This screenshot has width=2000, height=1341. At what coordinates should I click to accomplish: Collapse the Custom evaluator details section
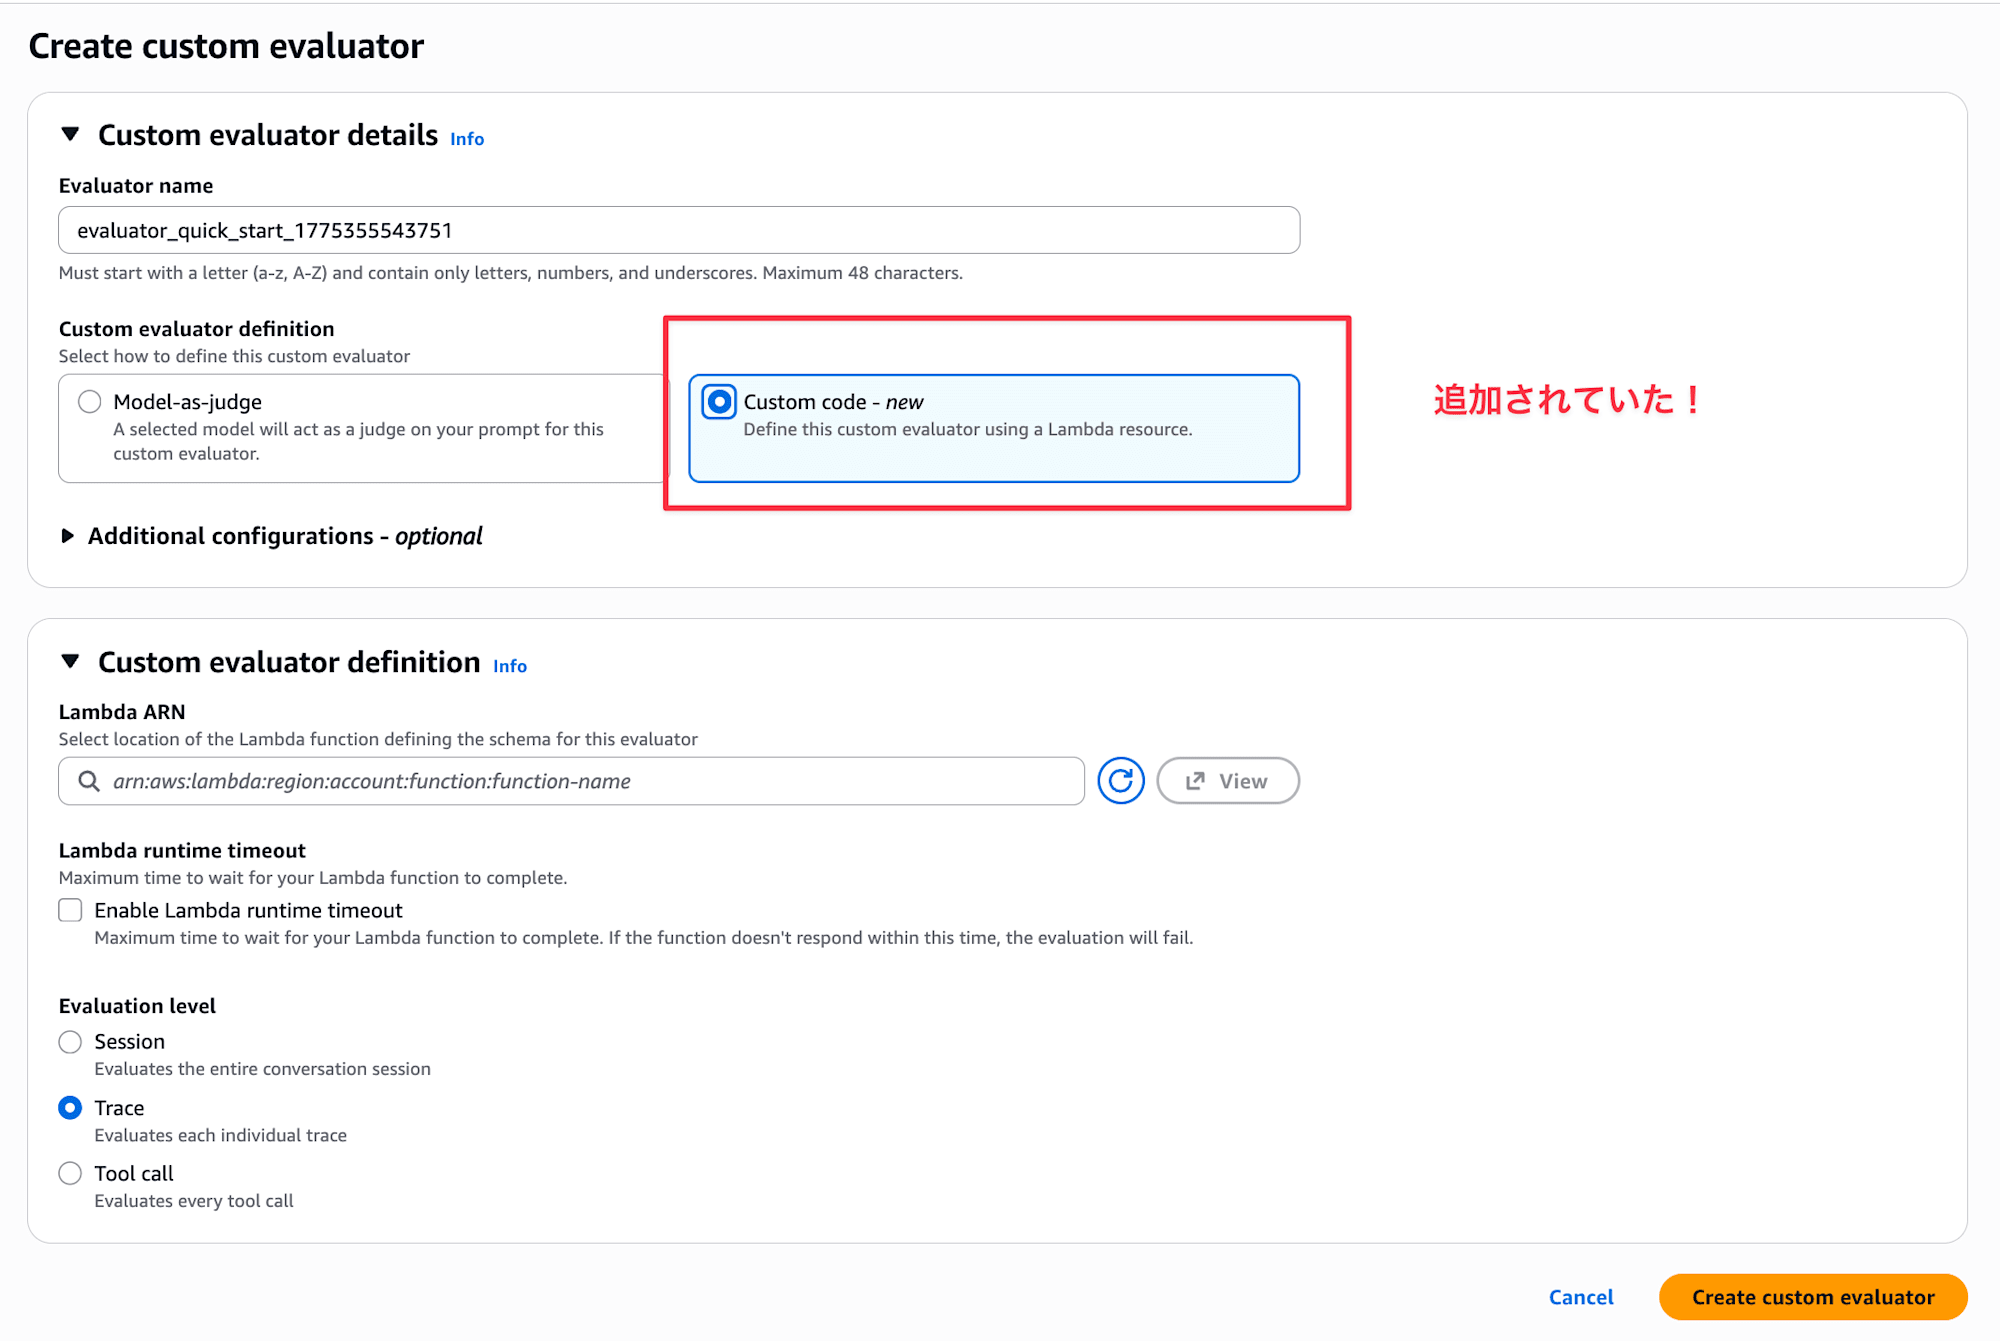(70, 134)
